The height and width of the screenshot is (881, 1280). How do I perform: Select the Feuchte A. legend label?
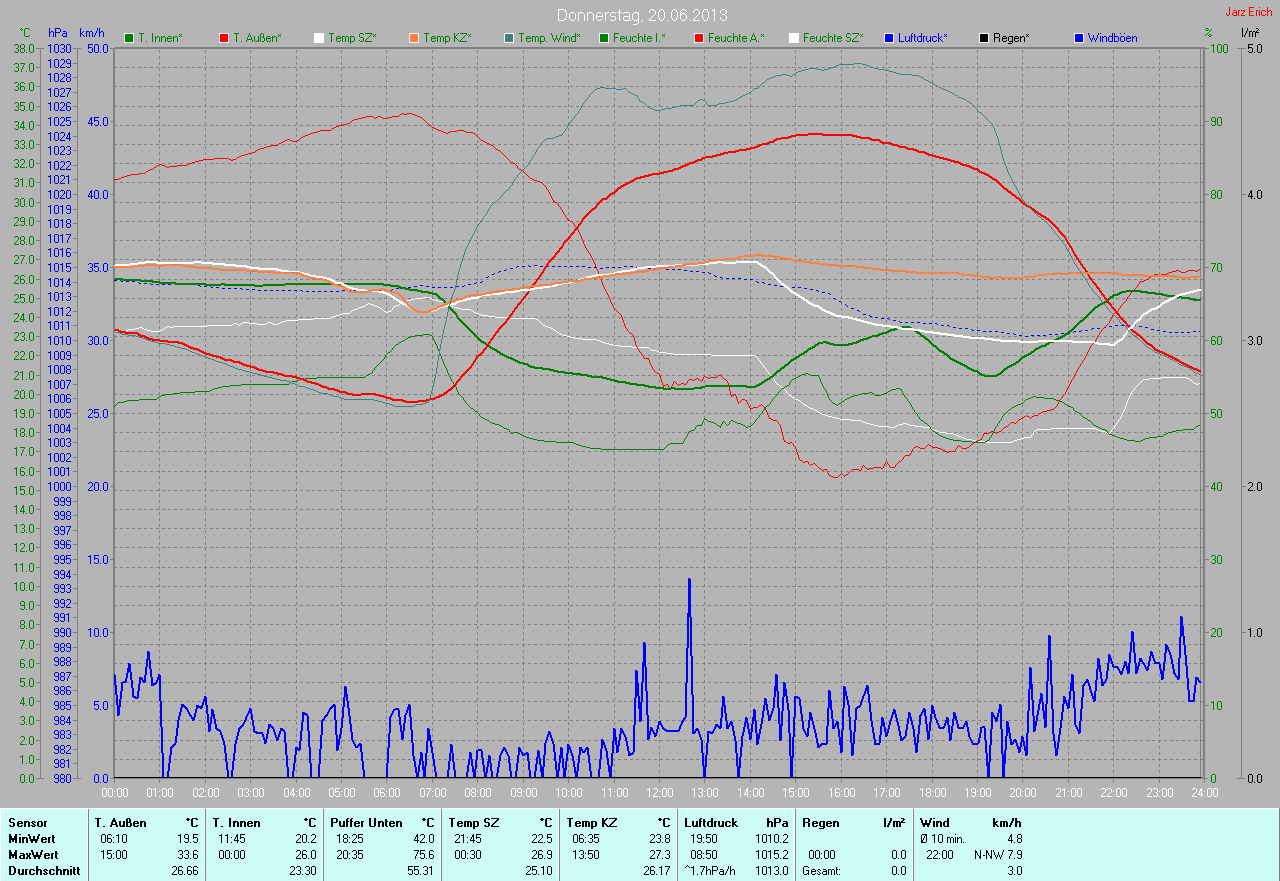coord(735,38)
